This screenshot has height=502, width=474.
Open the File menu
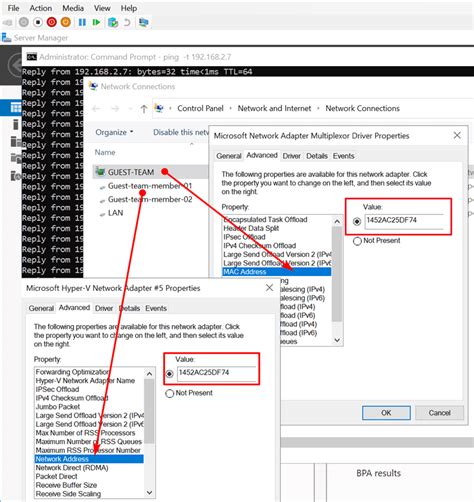[x=13, y=8]
